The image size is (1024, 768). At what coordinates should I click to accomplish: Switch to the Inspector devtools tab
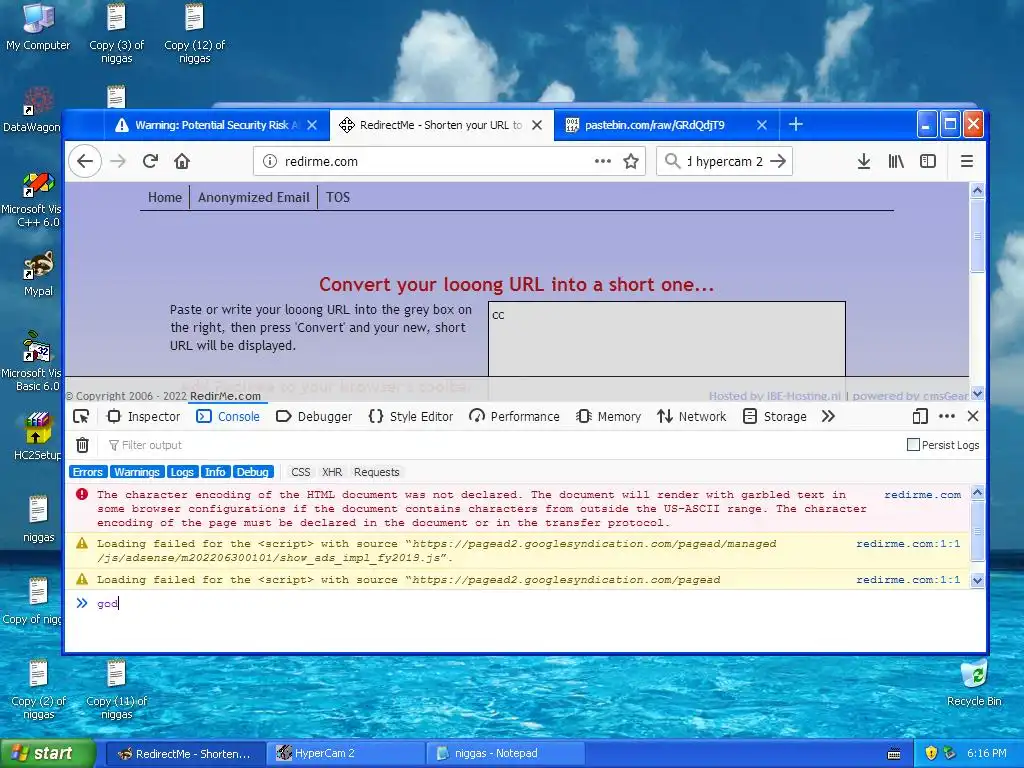pos(143,417)
